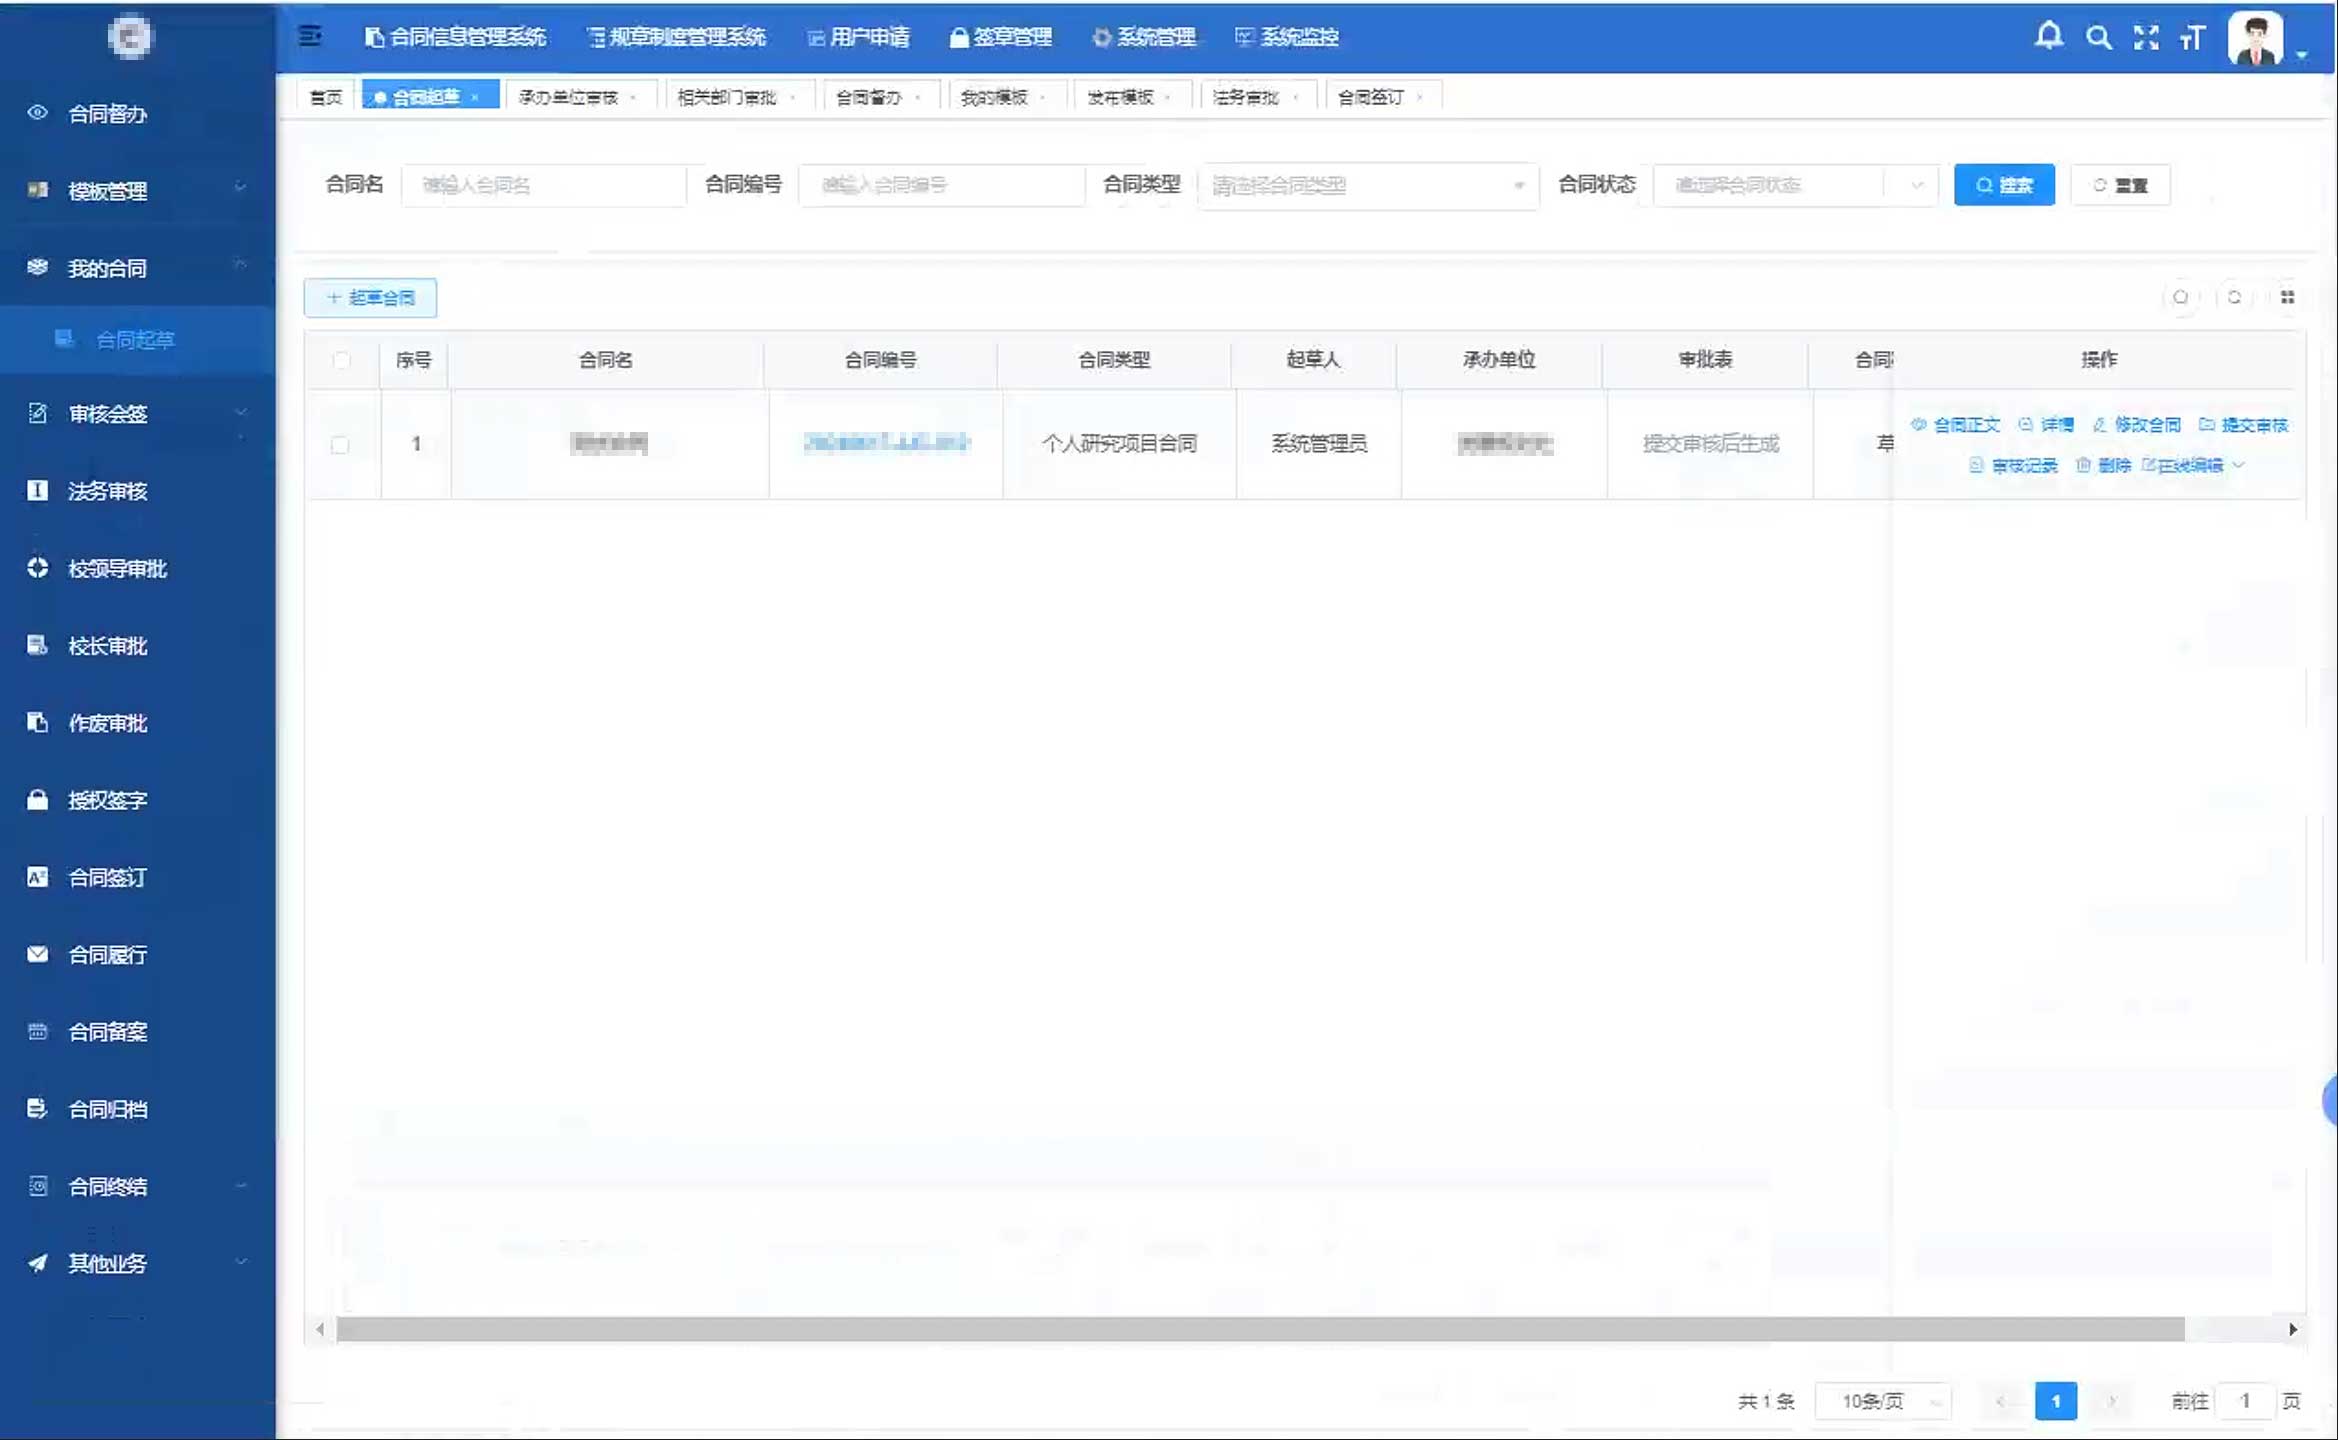Click 修改合同 edit action in row 1
This screenshot has height=1440, width=2338.
click(x=2136, y=424)
